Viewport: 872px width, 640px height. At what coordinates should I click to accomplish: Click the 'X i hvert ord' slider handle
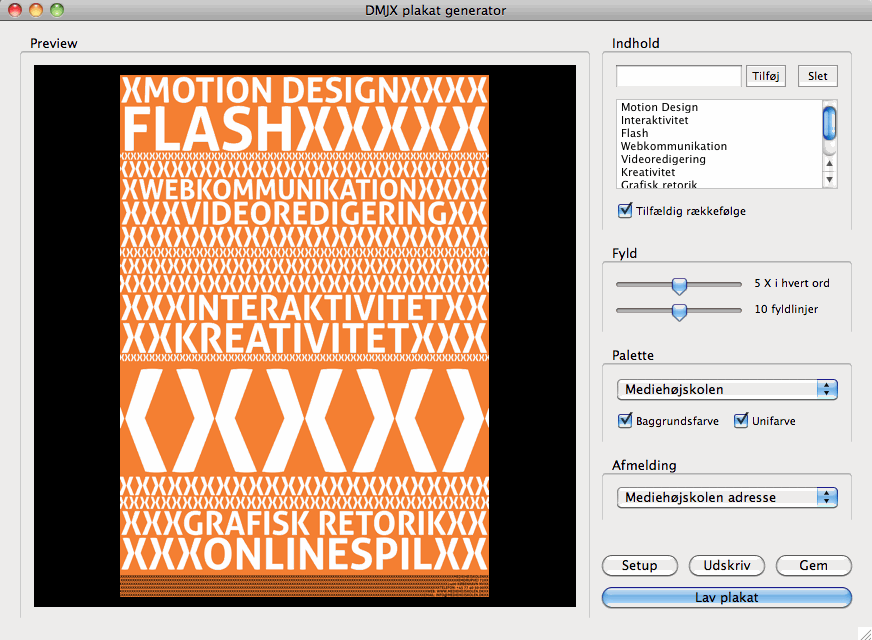(x=679, y=285)
